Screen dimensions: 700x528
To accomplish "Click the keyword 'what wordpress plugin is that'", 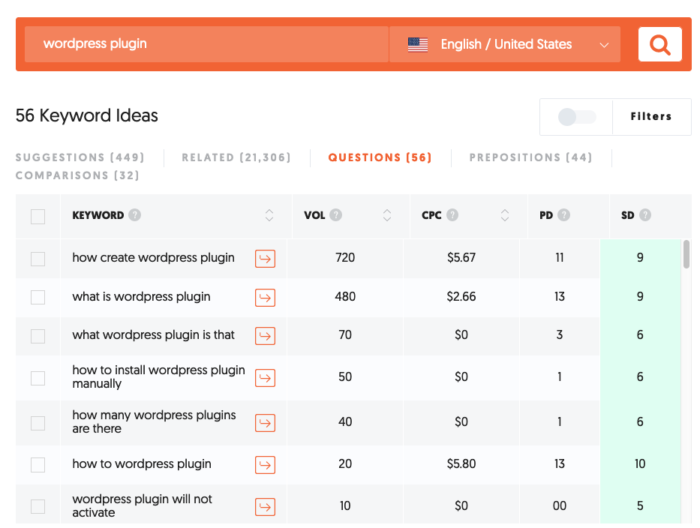I will click(x=153, y=335).
